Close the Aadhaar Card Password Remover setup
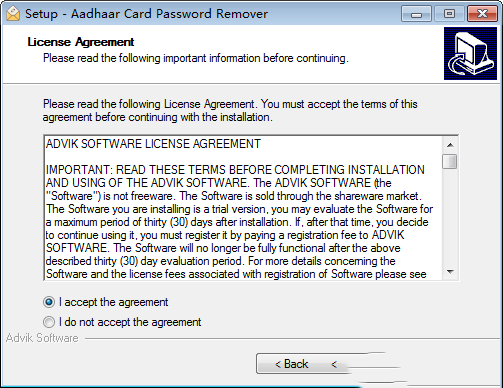 pos(482,14)
